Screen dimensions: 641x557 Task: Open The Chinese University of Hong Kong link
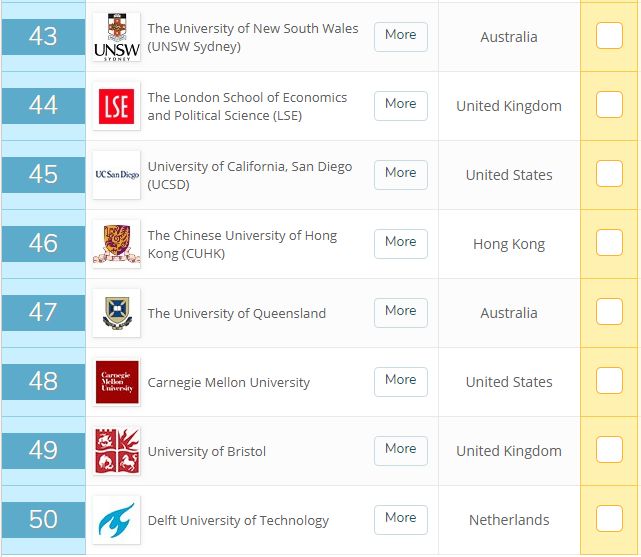pos(242,244)
